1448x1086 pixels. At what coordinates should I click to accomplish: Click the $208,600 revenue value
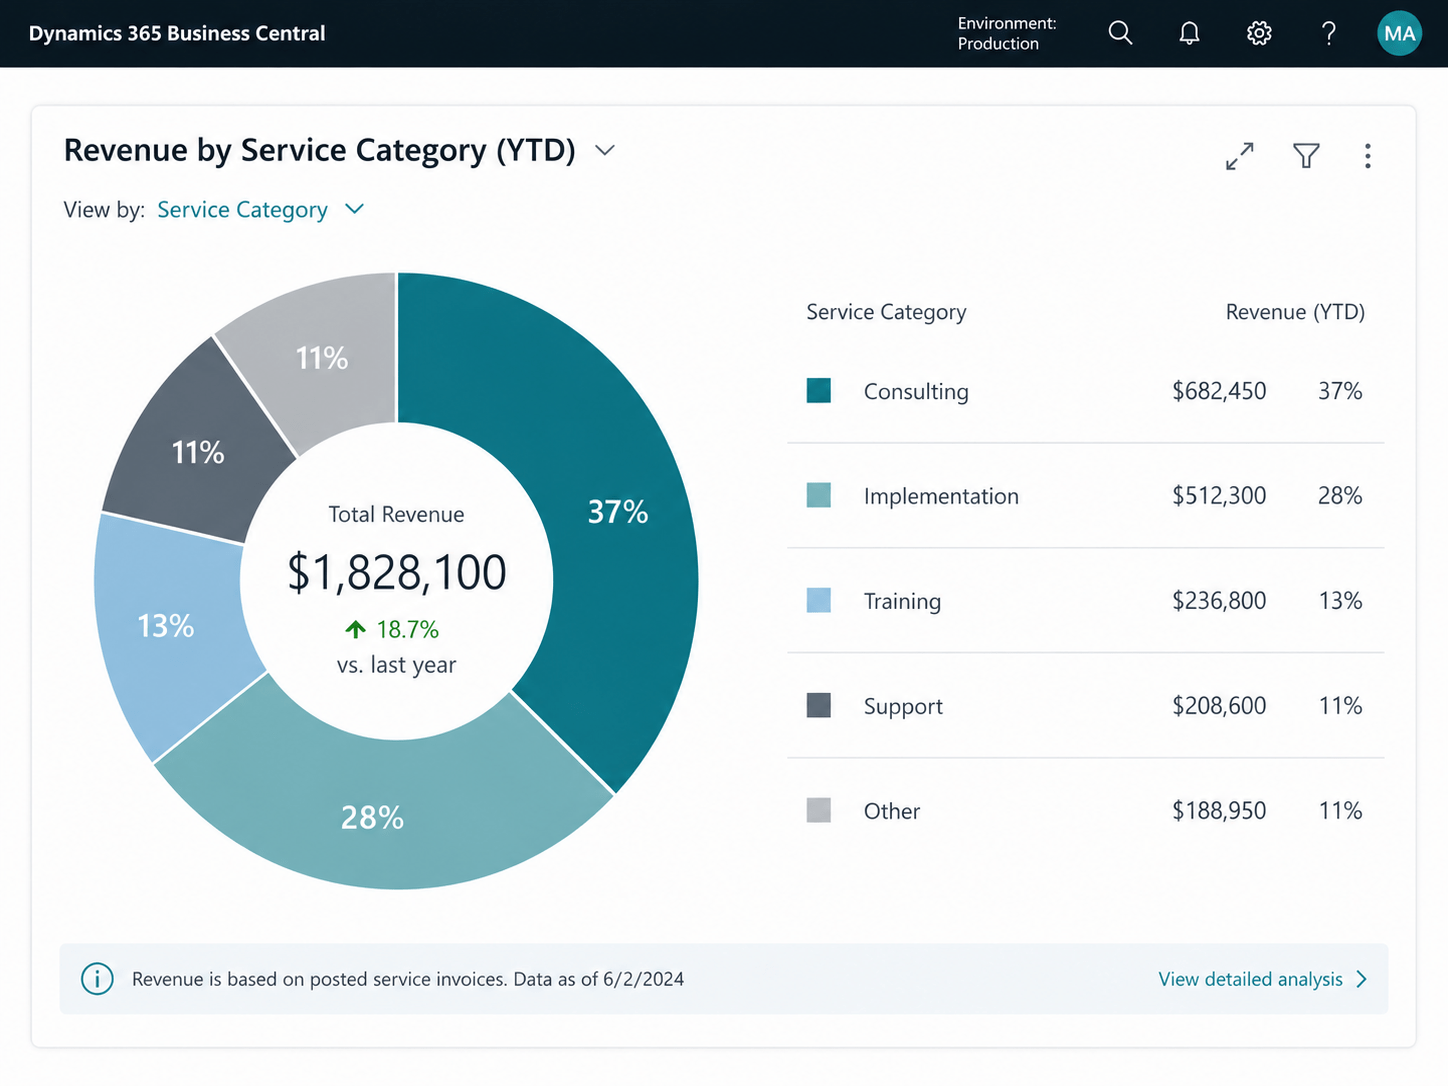pyautogui.click(x=1219, y=706)
